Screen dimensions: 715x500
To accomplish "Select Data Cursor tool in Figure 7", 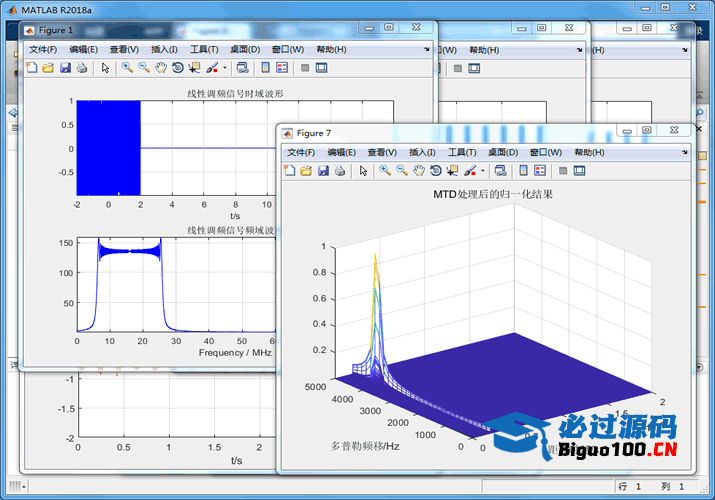I will (x=453, y=171).
